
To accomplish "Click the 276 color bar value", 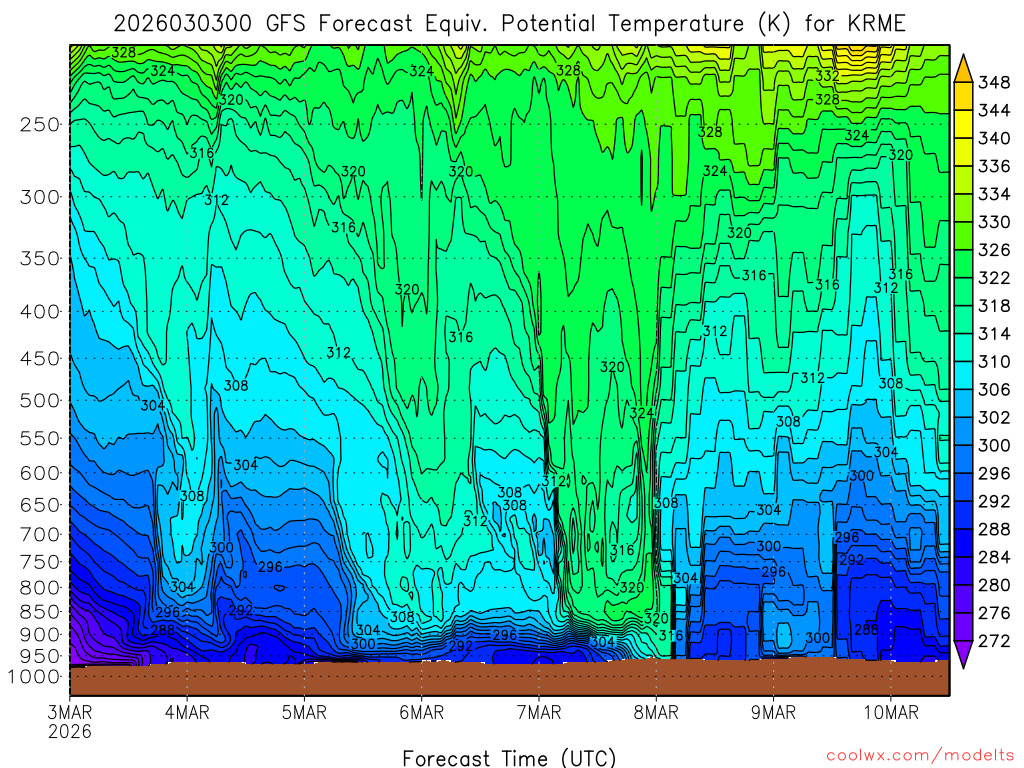I will [x=994, y=613].
